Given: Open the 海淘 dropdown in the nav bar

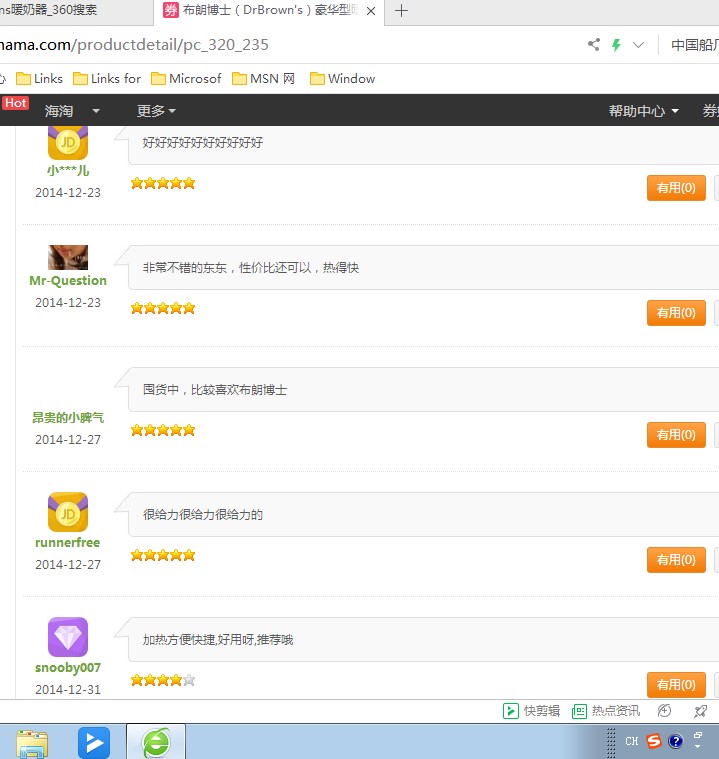Looking at the screenshot, I should pyautogui.click(x=72, y=111).
